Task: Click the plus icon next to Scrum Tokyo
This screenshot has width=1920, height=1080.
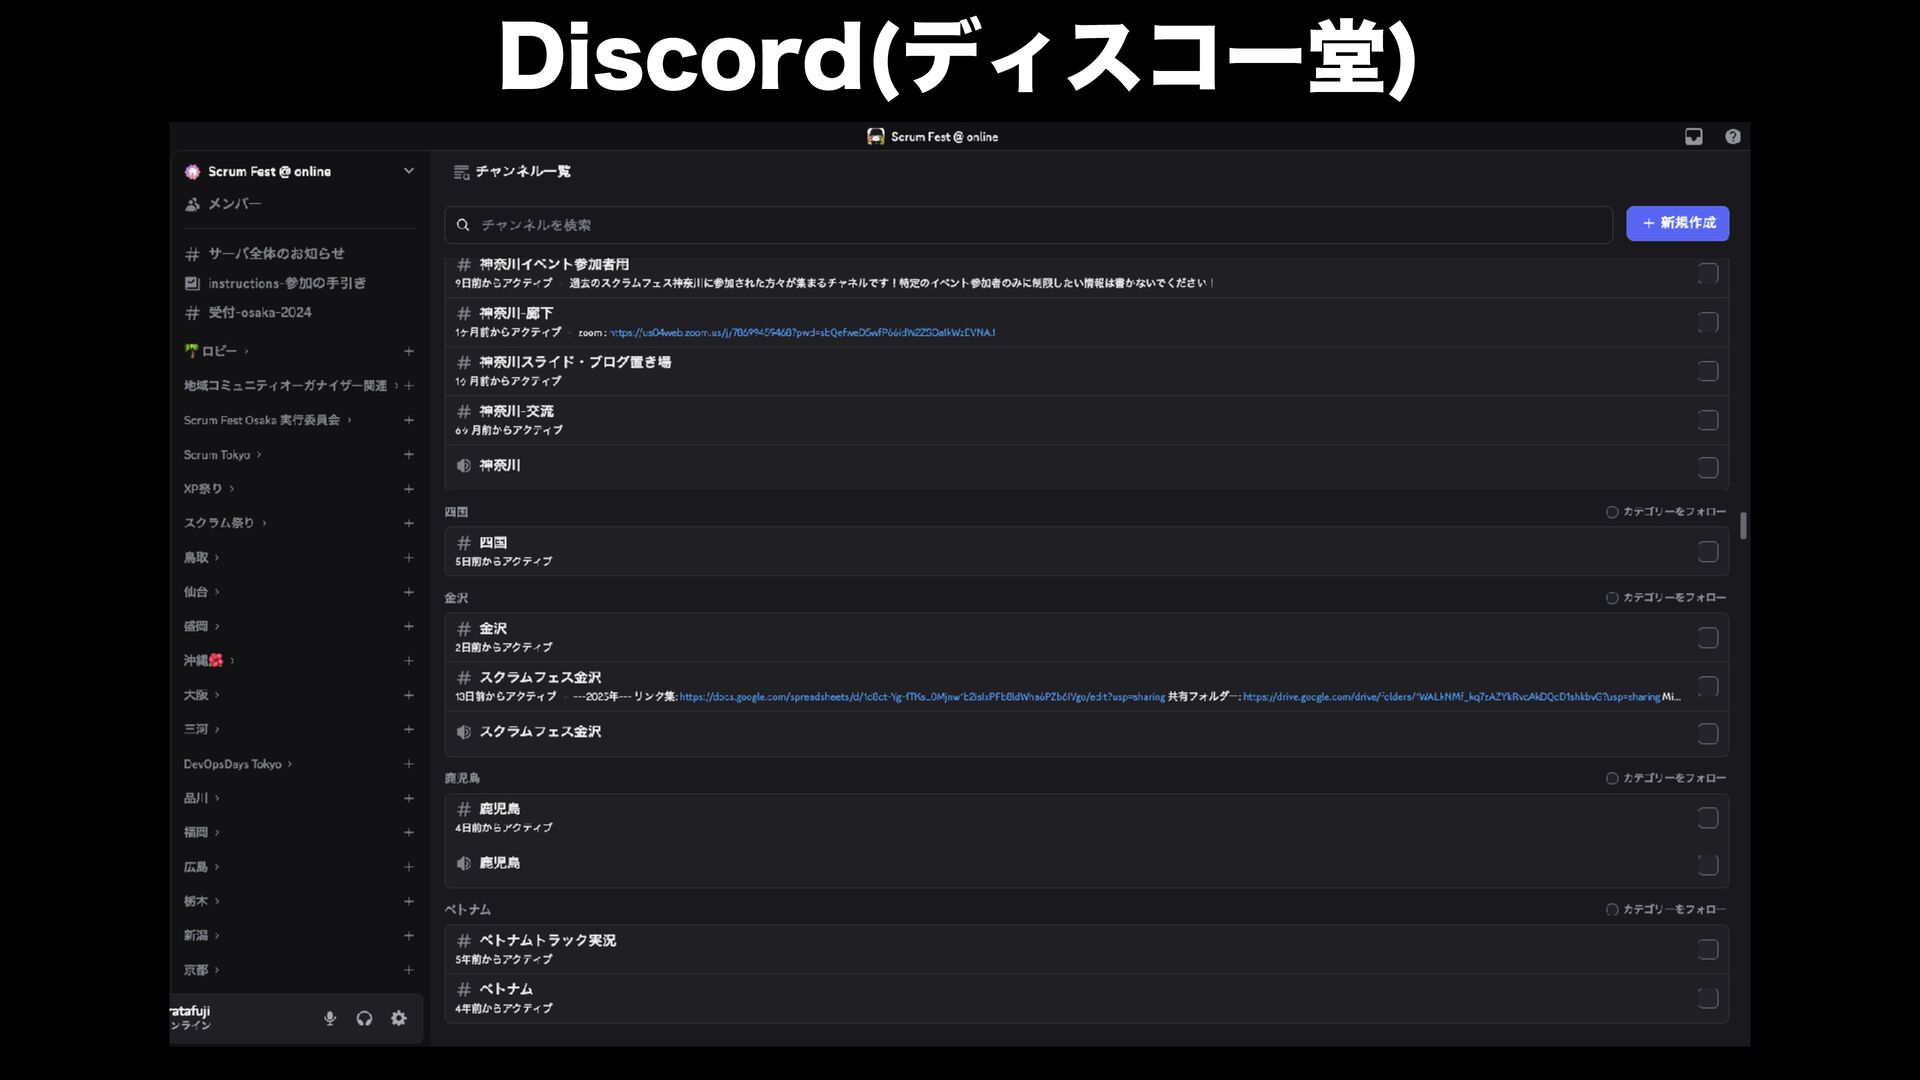Action: (x=408, y=454)
